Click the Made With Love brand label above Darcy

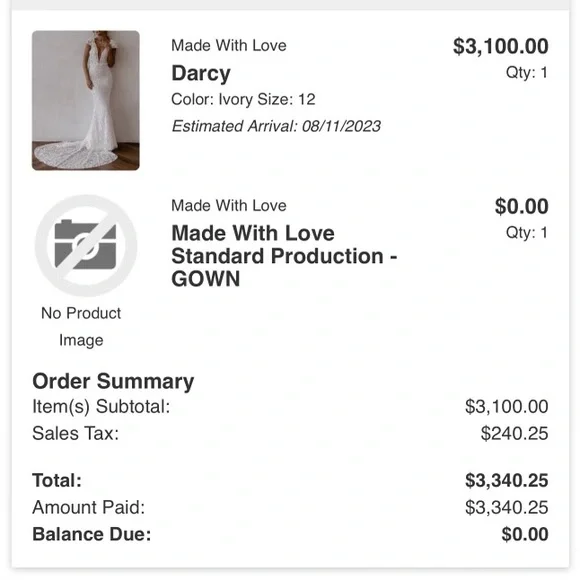(x=229, y=45)
